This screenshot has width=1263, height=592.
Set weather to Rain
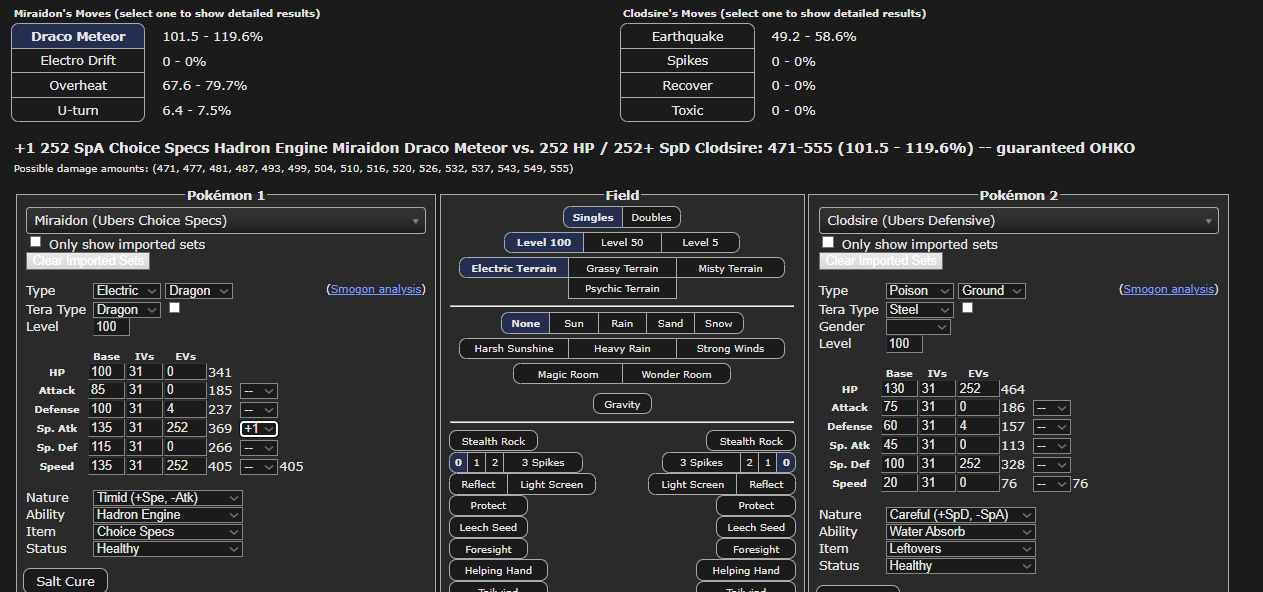tap(622, 323)
